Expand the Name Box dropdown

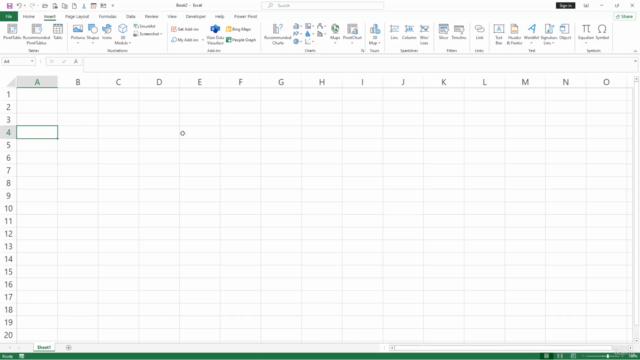[32, 61]
